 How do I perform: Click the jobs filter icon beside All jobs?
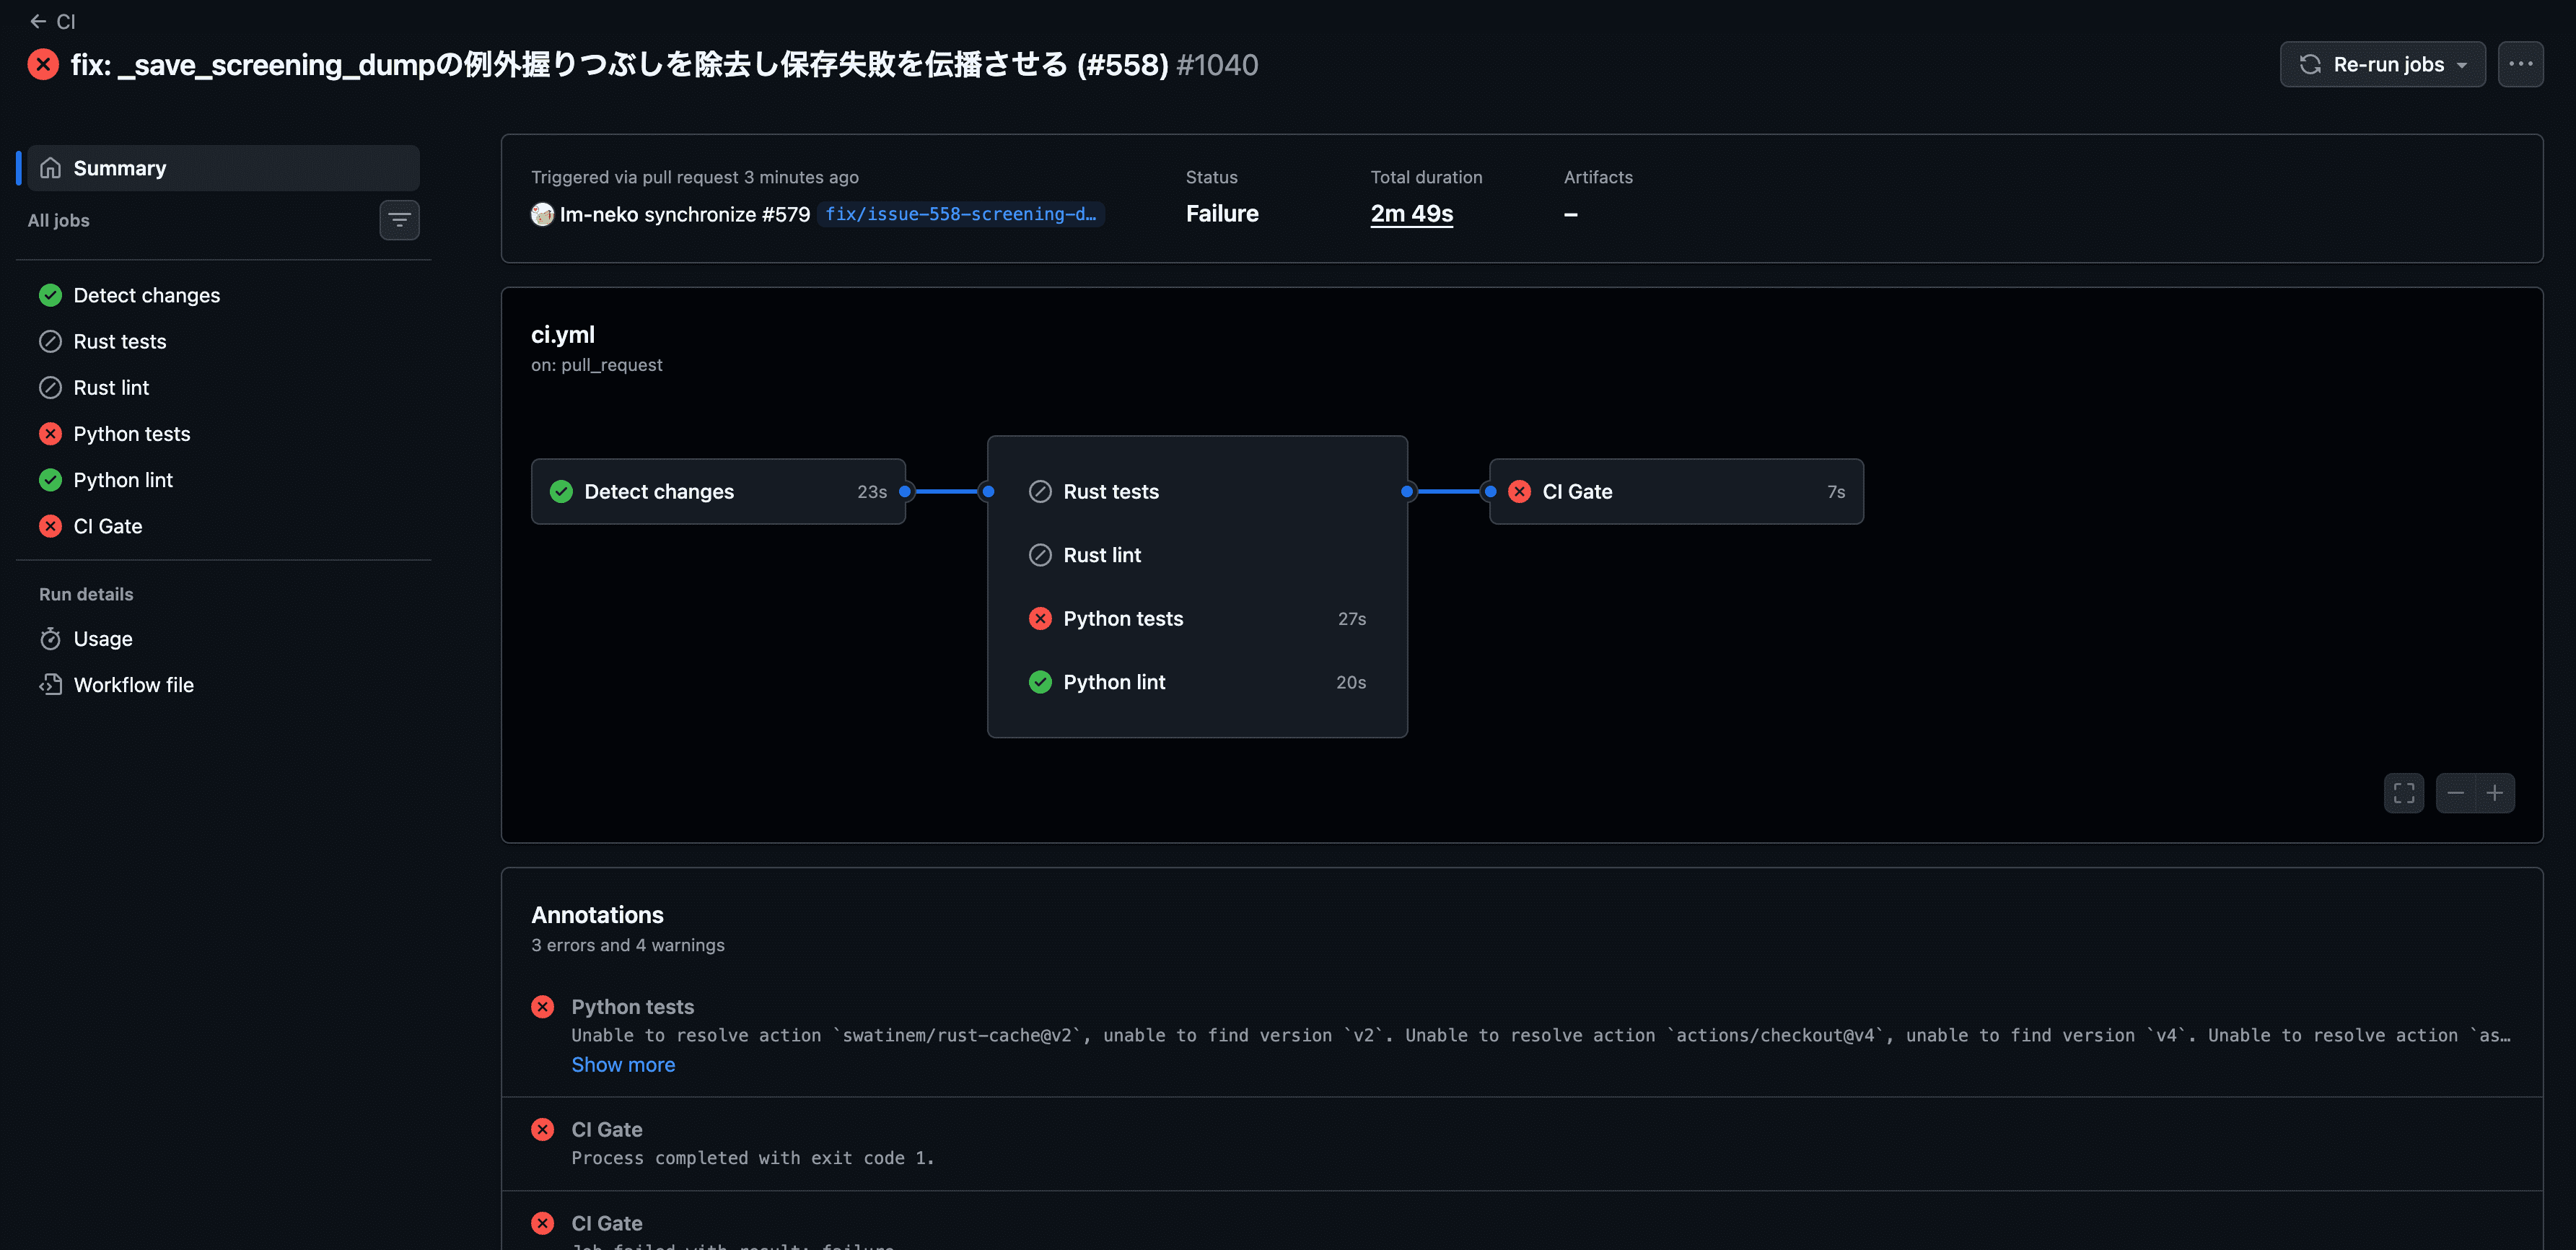[399, 220]
